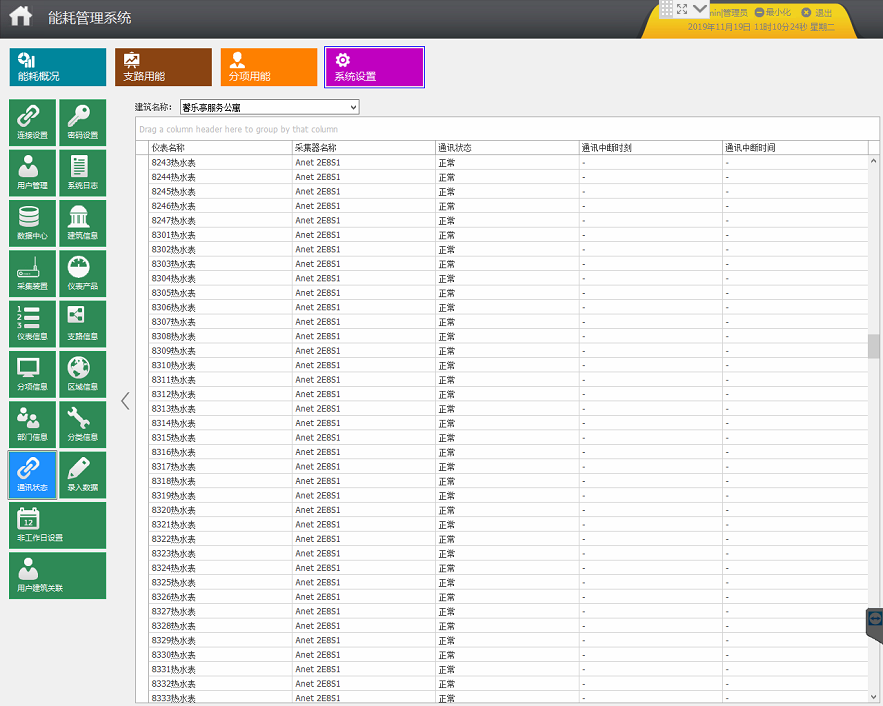Collapse the sidebar with left chevron

coord(125,401)
